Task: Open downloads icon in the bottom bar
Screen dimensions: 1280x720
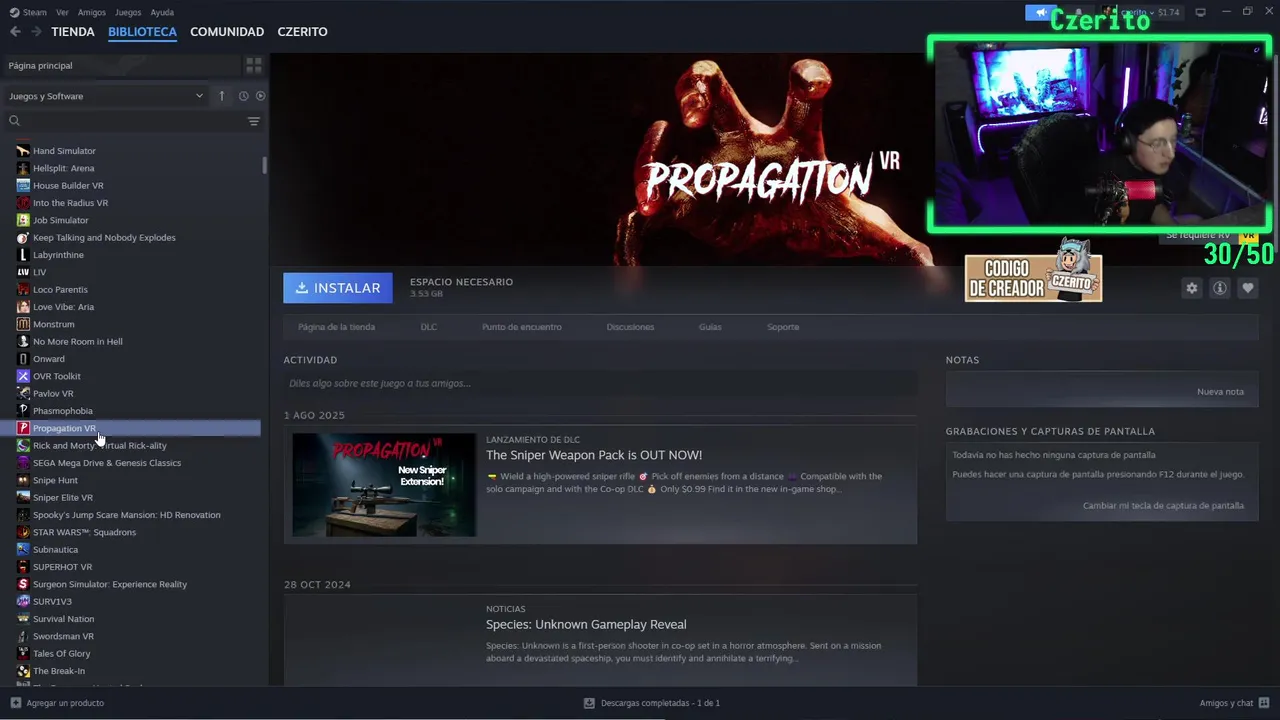Action: pos(589,703)
